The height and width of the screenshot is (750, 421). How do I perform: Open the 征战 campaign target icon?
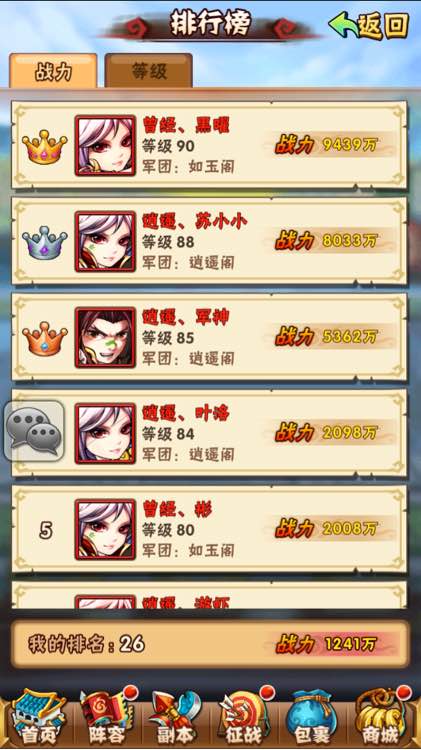click(244, 717)
